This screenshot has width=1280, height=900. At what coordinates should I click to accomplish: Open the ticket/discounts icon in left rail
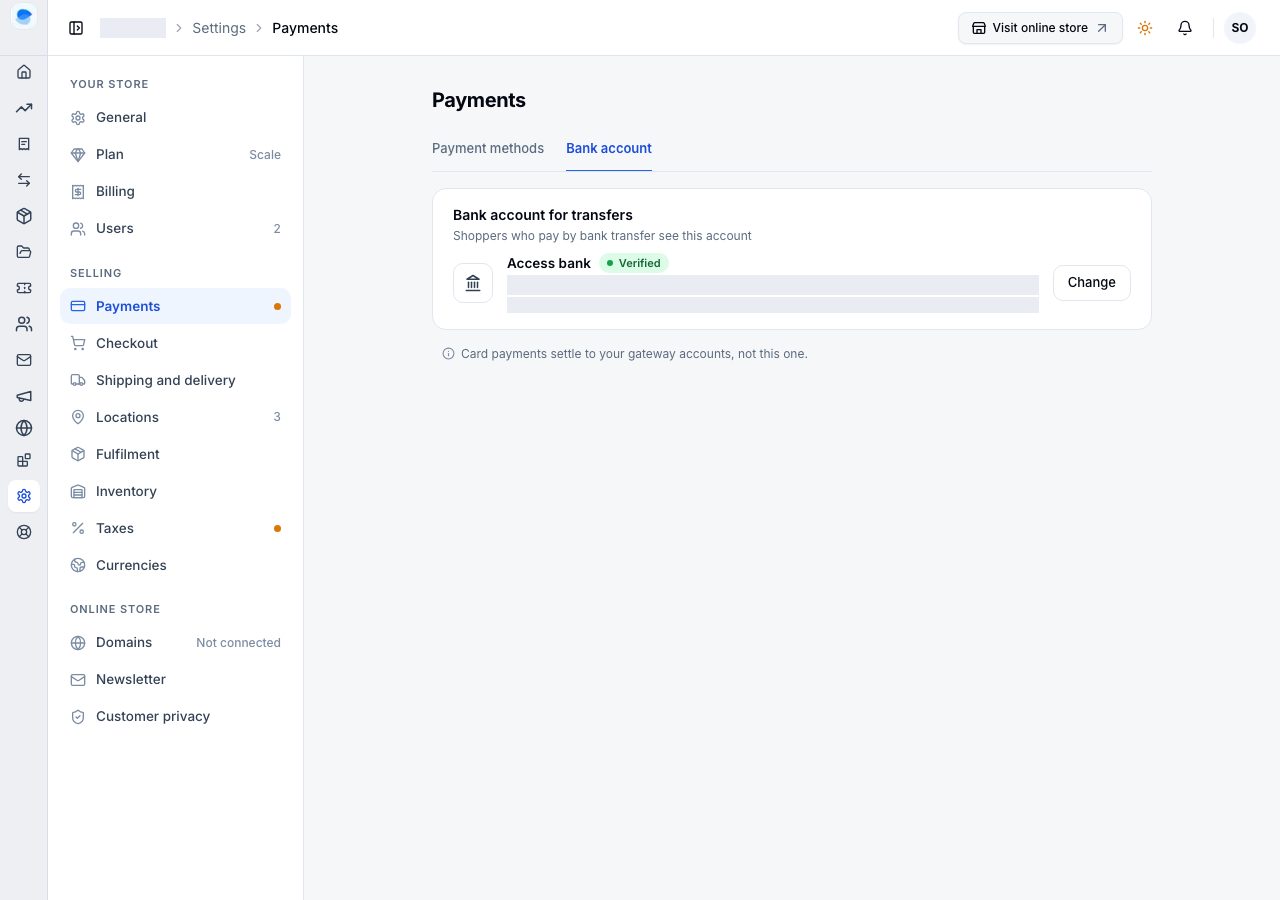pyautogui.click(x=24, y=288)
